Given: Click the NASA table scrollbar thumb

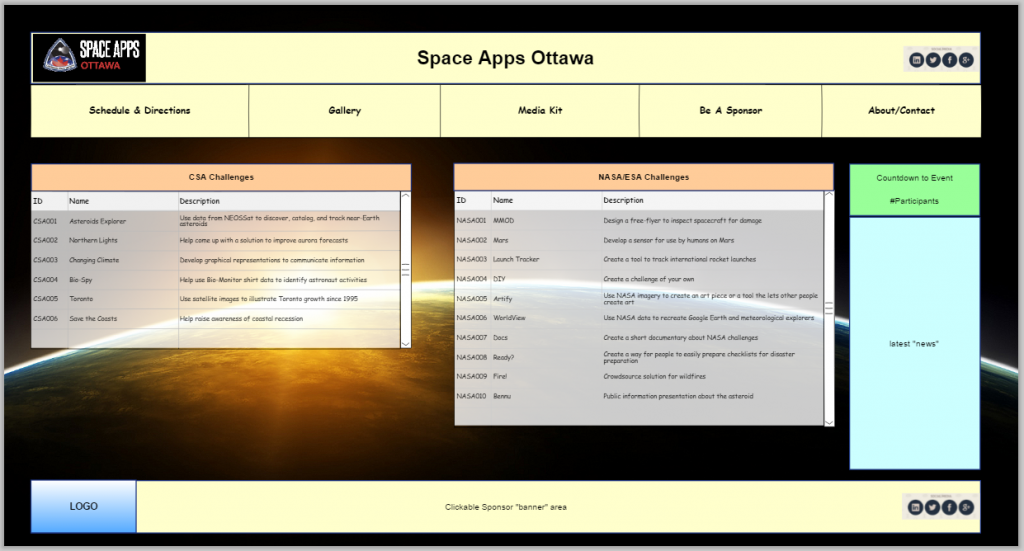Looking at the screenshot, I should coord(829,308).
